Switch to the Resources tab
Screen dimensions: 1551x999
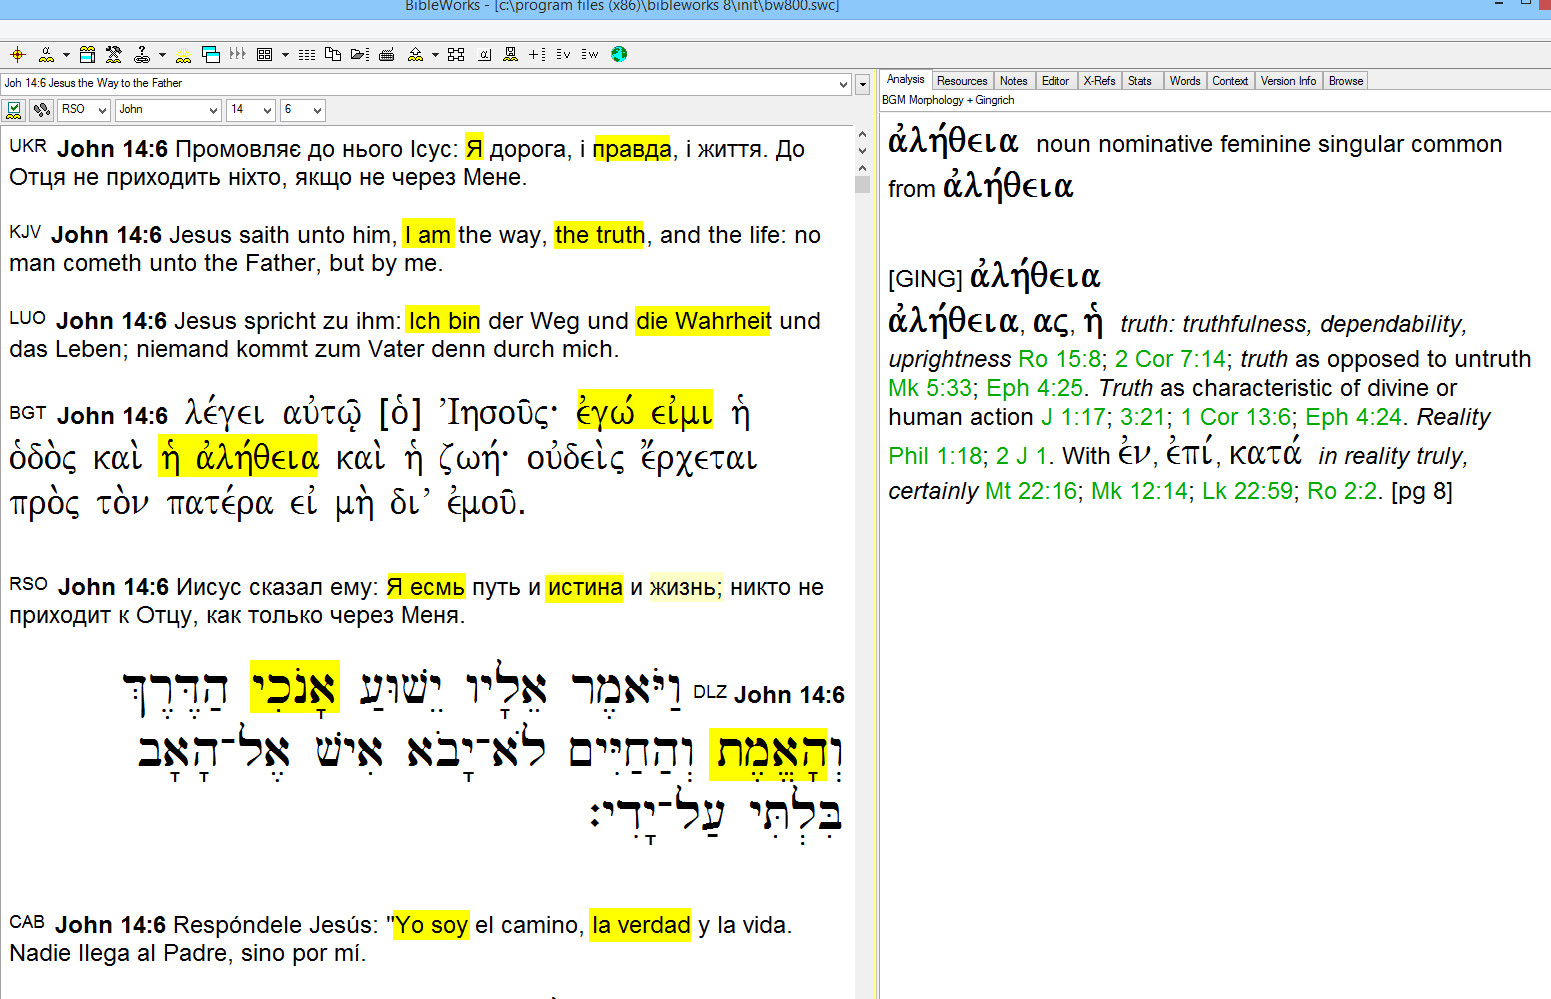coord(962,81)
